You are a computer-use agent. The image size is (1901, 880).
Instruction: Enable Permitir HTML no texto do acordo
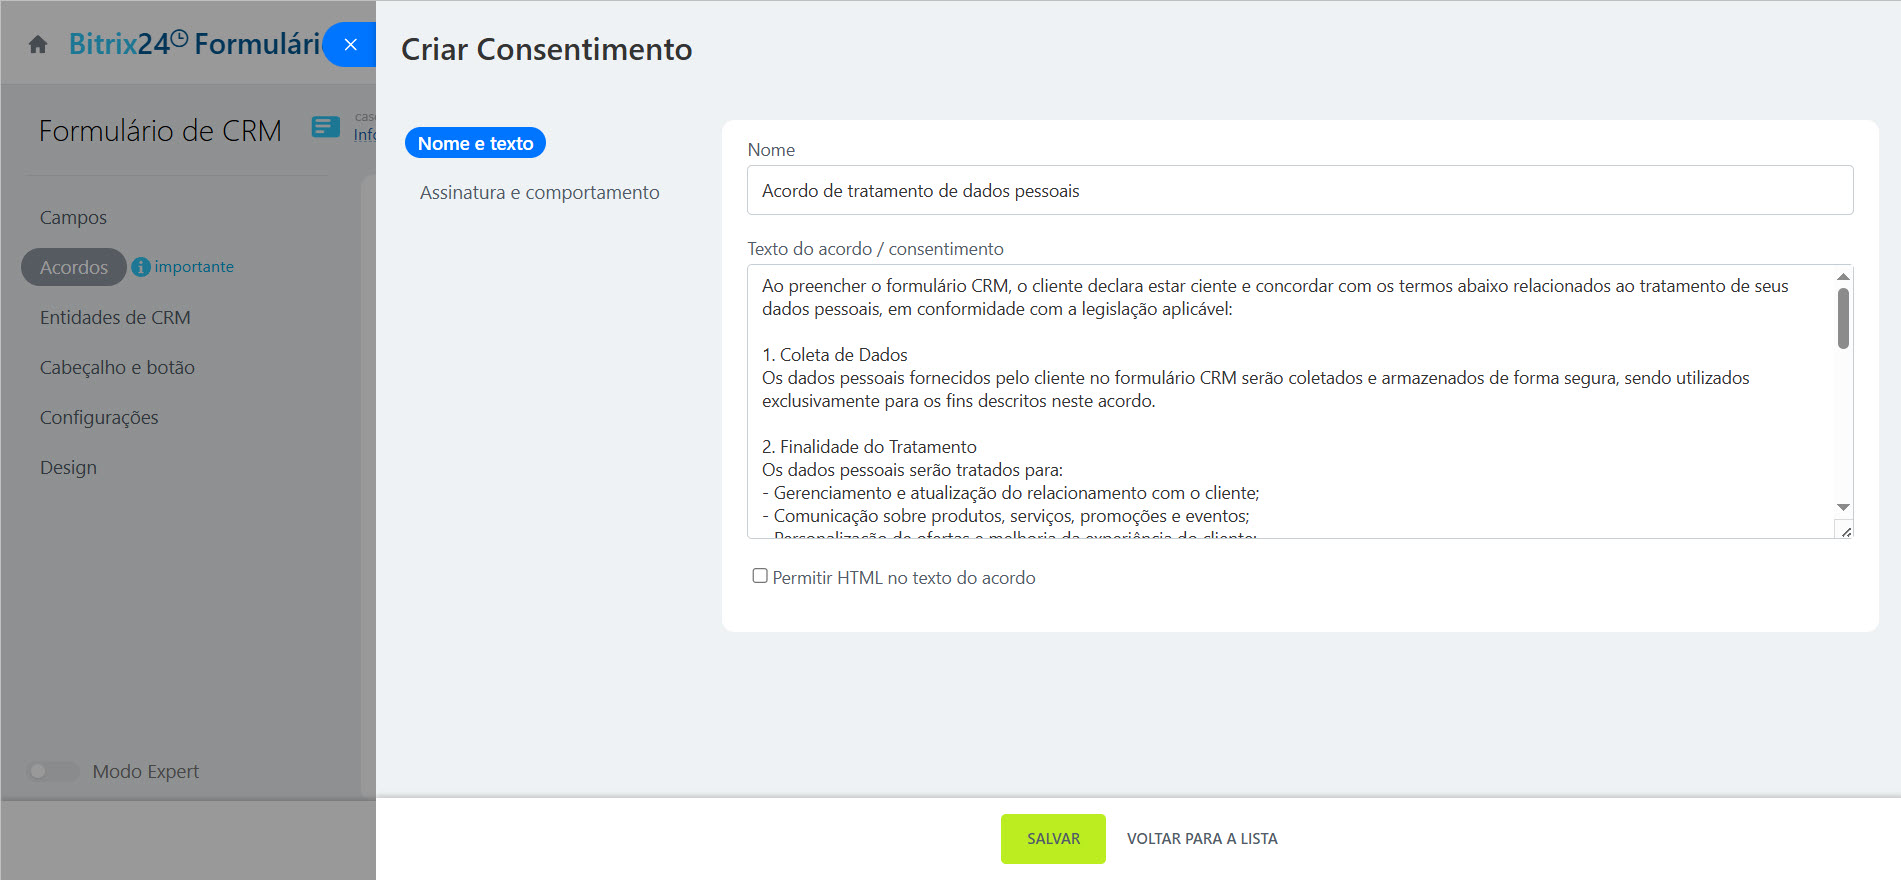point(760,576)
